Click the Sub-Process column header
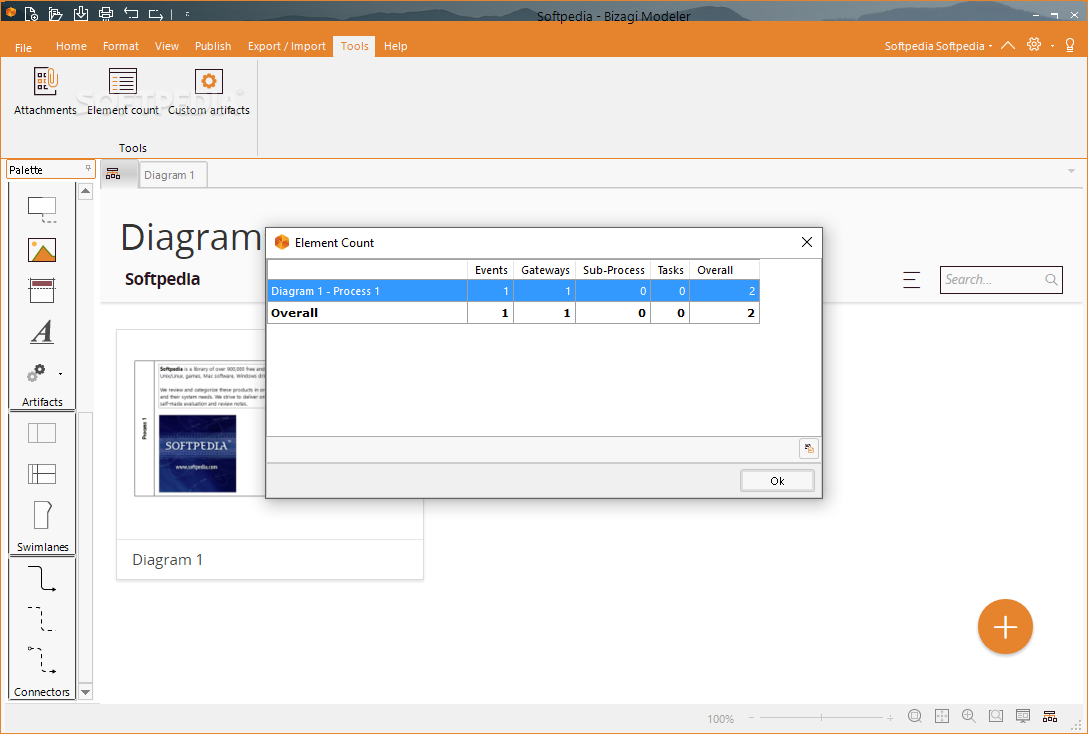 (x=613, y=270)
